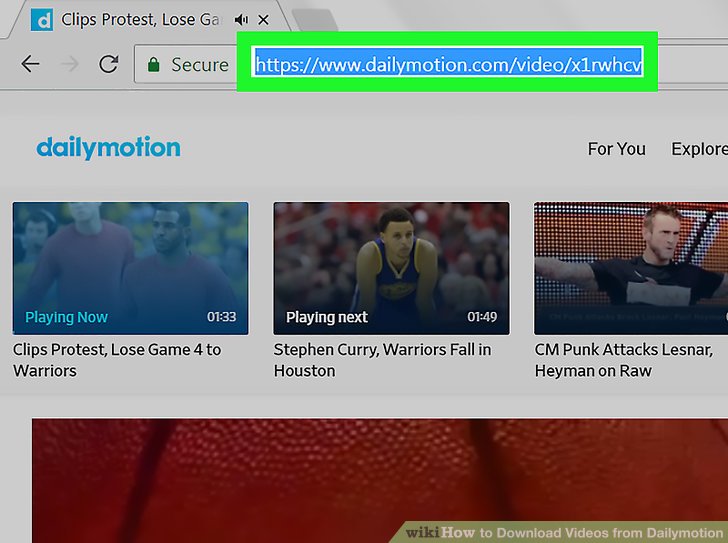The width and height of the screenshot is (728, 543).
Task: Click the main video player area
Action: [380, 480]
